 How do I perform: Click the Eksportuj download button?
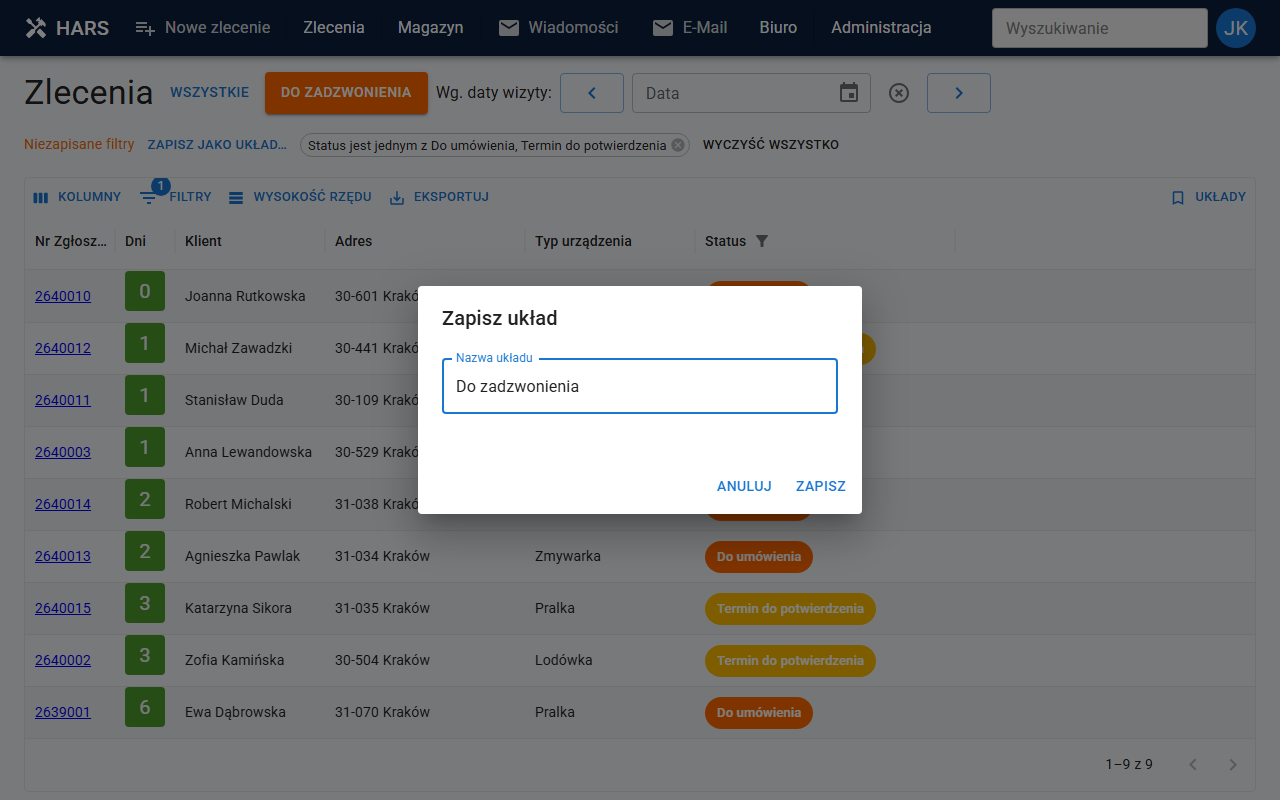(x=439, y=197)
